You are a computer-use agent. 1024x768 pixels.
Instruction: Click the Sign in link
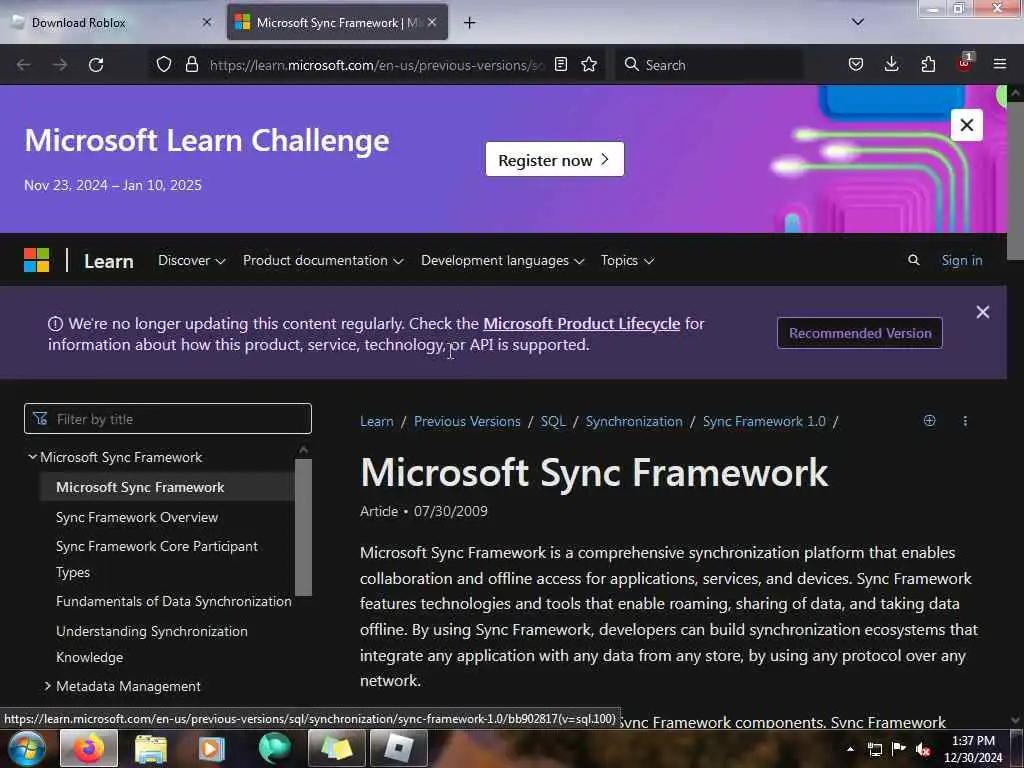[961, 260]
